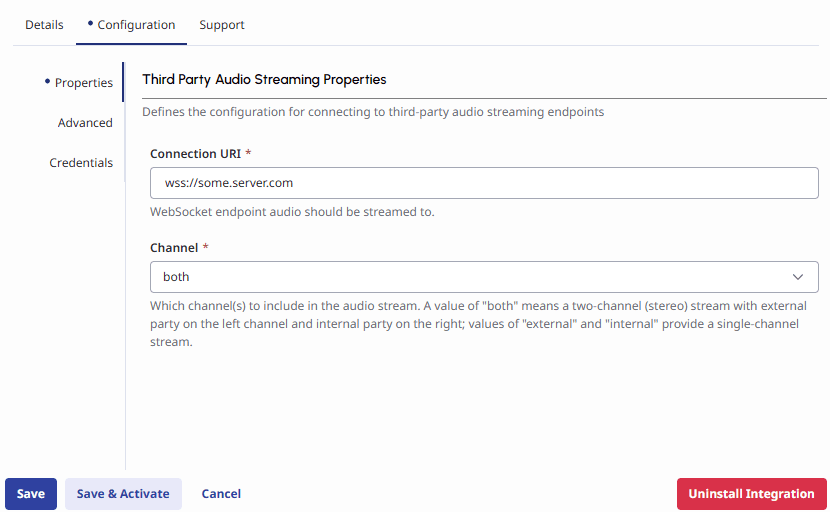The height and width of the screenshot is (512, 830).
Task: Open the Channel combo box showing 'both'
Action: 470,277
